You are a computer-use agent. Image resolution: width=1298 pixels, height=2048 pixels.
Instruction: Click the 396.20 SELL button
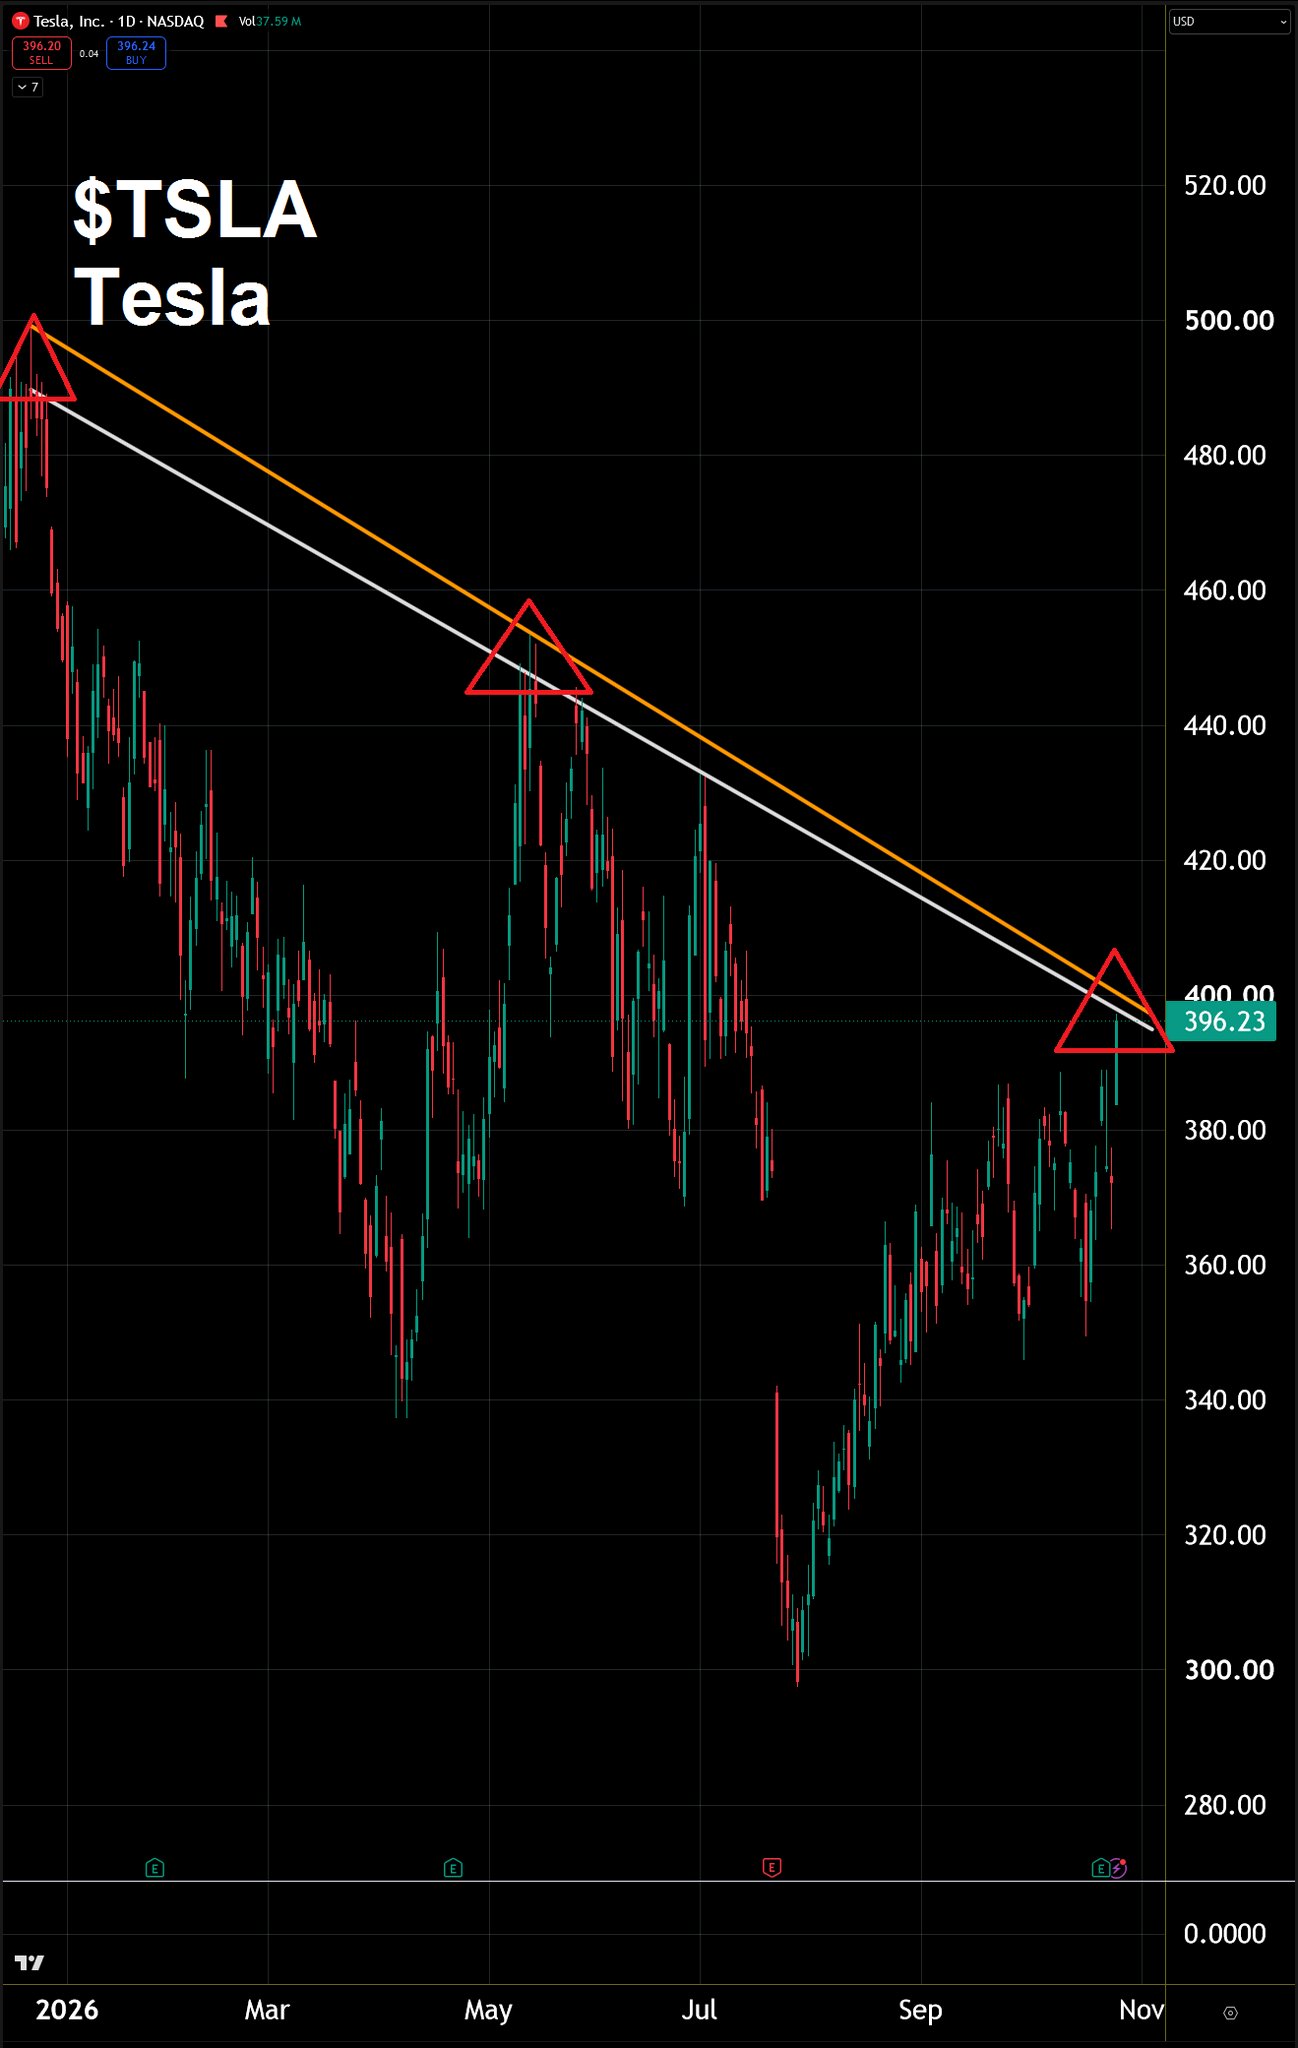(x=41, y=53)
